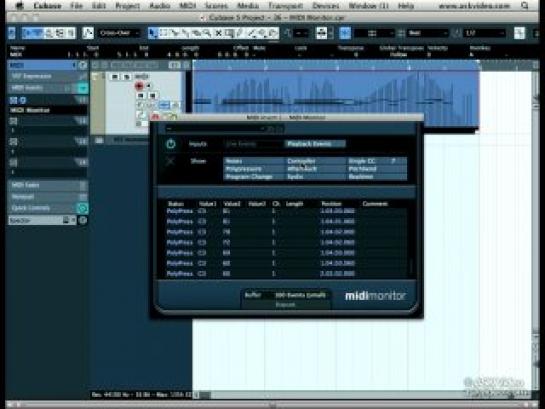Viewport: 545px width, 409px height.
Task: Click the Auto-Scroll toolbar icon
Action: [321, 33]
